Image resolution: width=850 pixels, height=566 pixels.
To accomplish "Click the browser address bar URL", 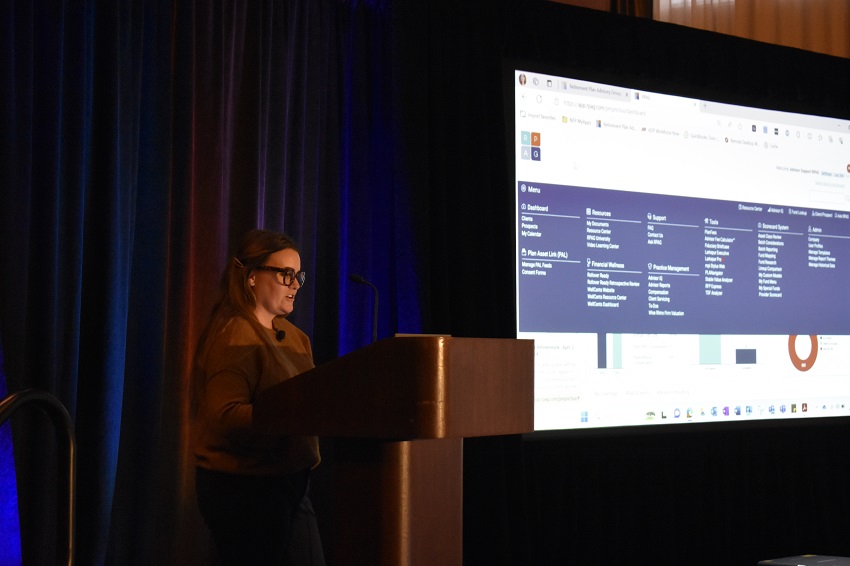I will 604,107.
